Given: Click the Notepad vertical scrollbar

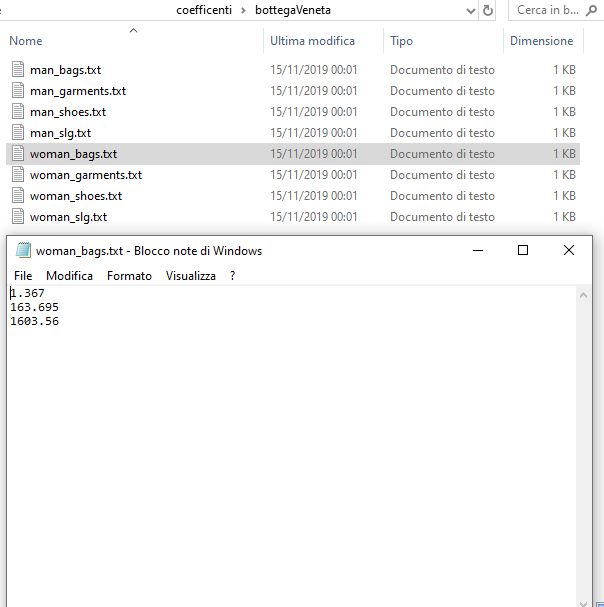Looking at the screenshot, I should point(584,450).
